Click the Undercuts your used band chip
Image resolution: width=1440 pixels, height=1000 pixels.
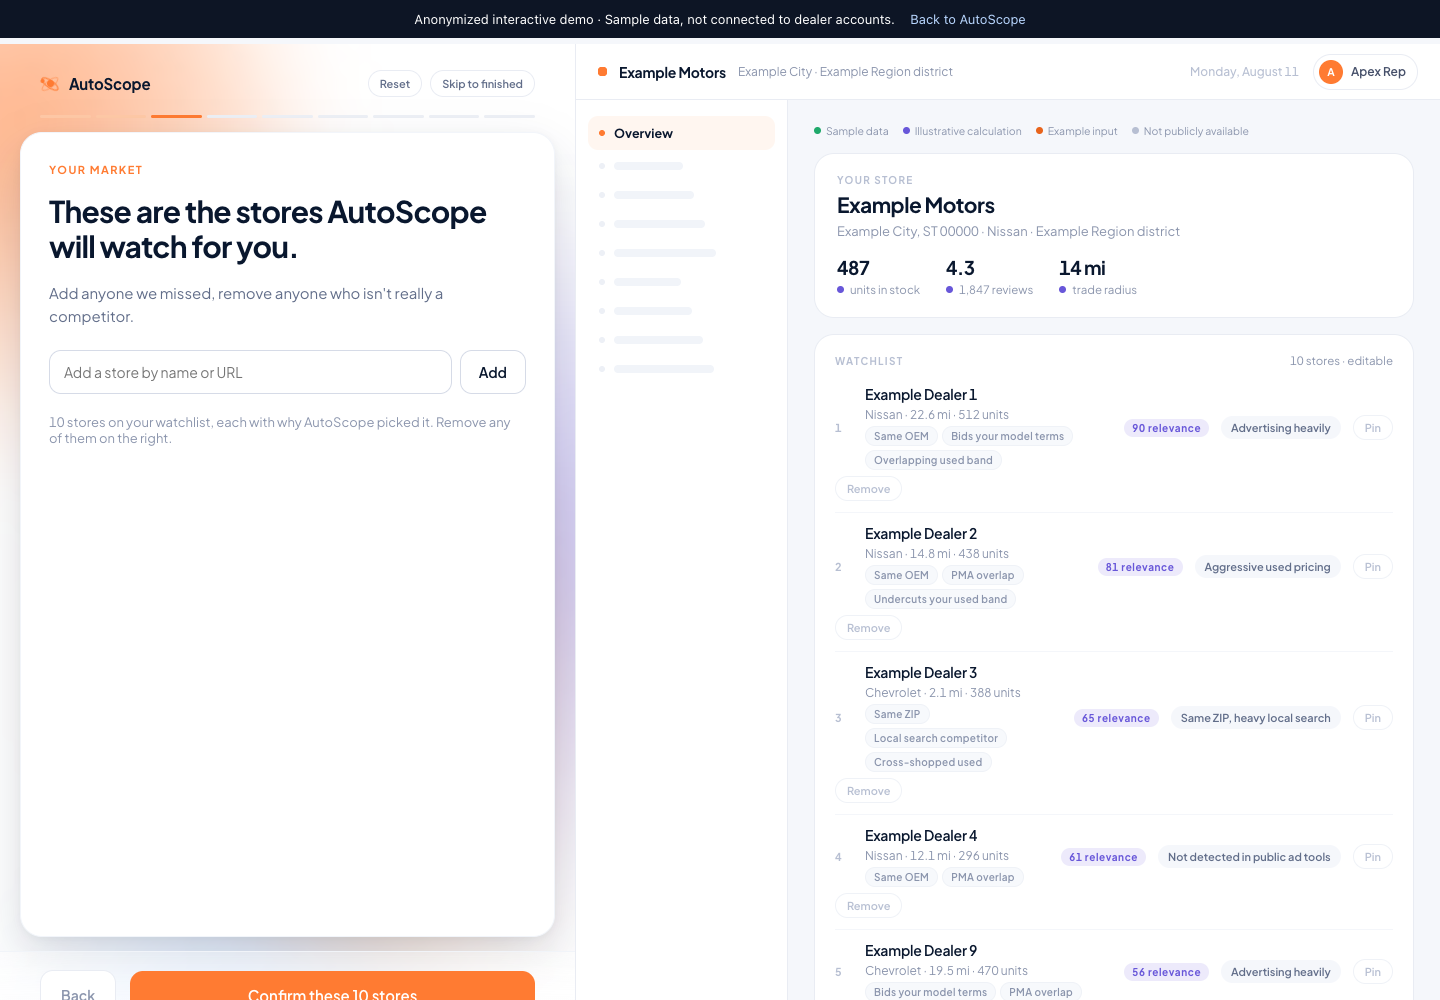tap(940, 599)
